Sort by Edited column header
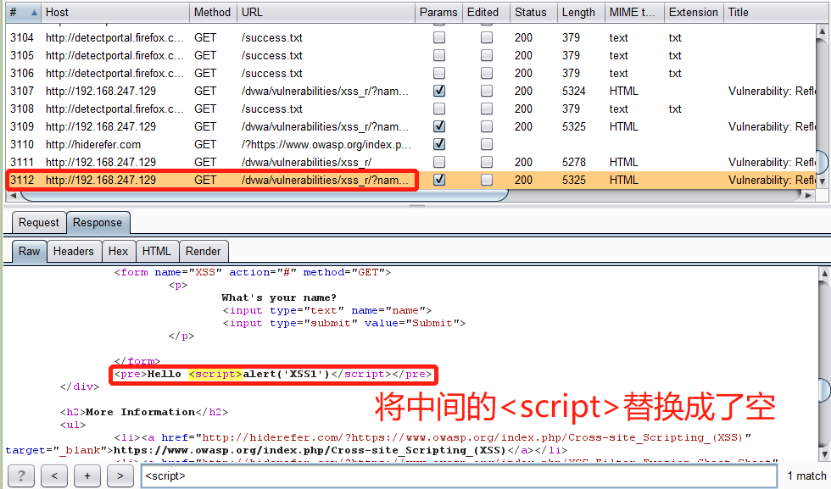831x489 pixels. click(486, 12)
